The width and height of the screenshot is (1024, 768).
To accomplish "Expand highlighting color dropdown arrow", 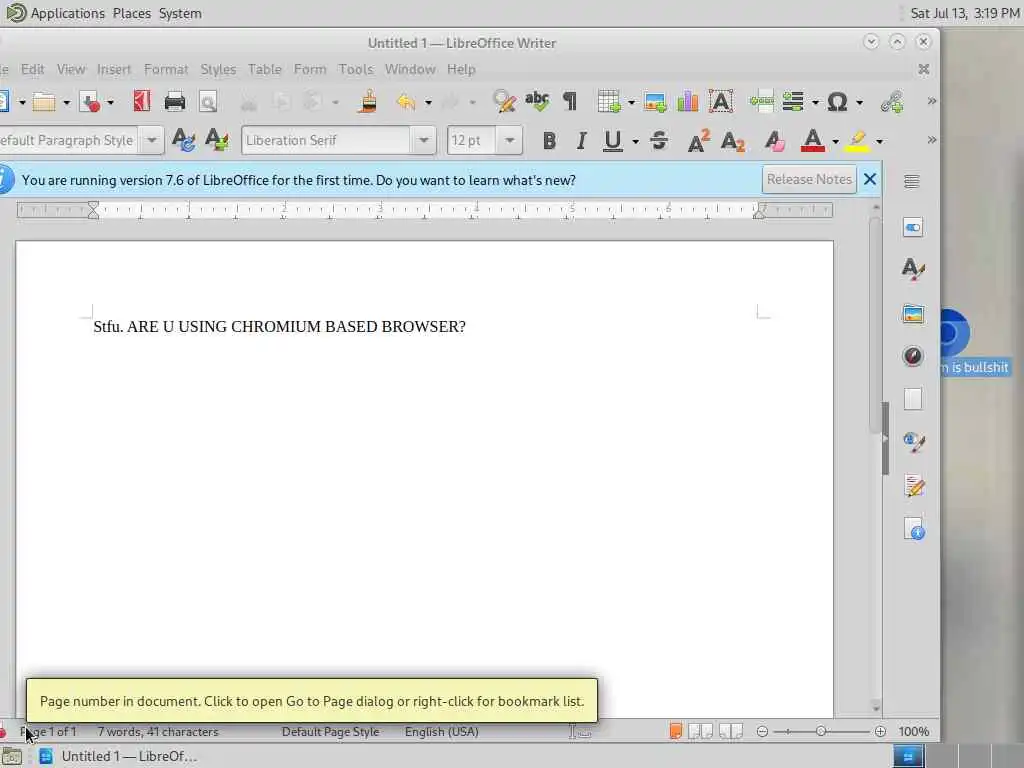I will coord(880,141).
